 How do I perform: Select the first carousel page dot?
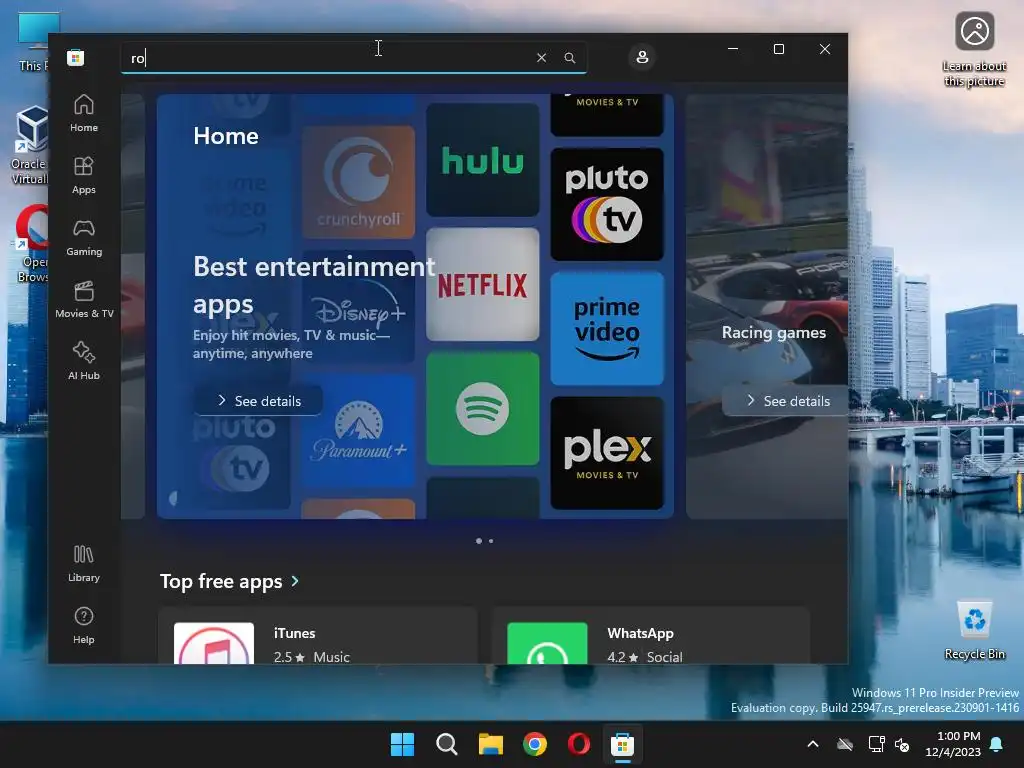coord(479,541)
